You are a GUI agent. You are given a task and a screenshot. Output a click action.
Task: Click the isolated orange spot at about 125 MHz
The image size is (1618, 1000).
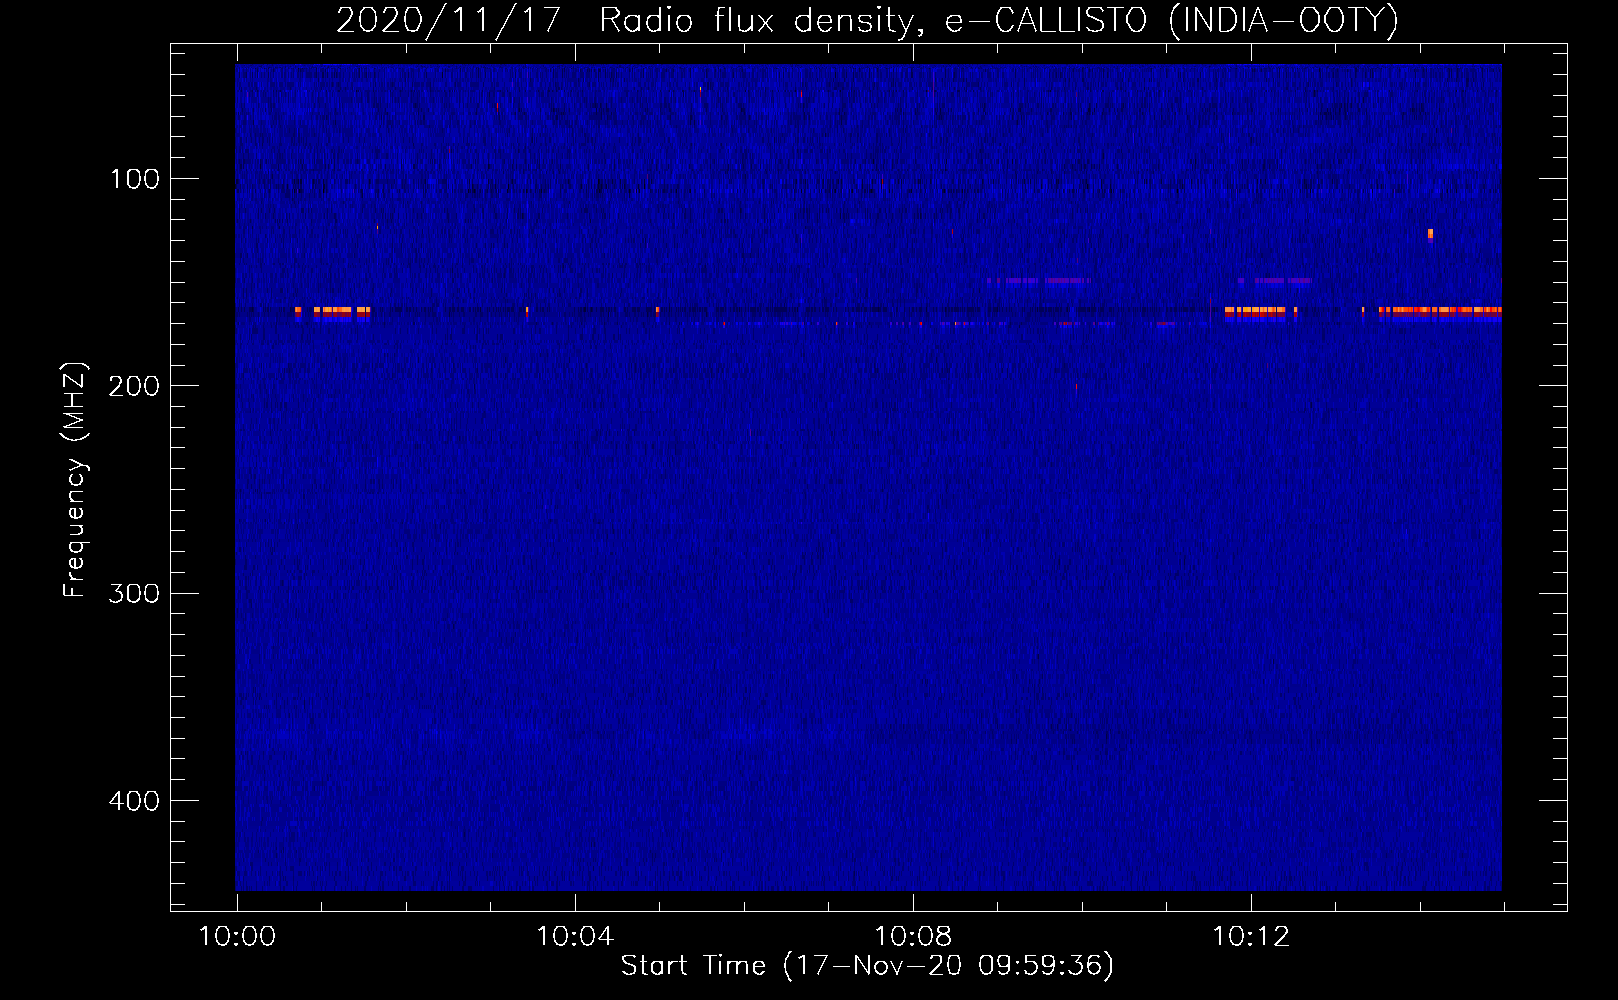1430,234
